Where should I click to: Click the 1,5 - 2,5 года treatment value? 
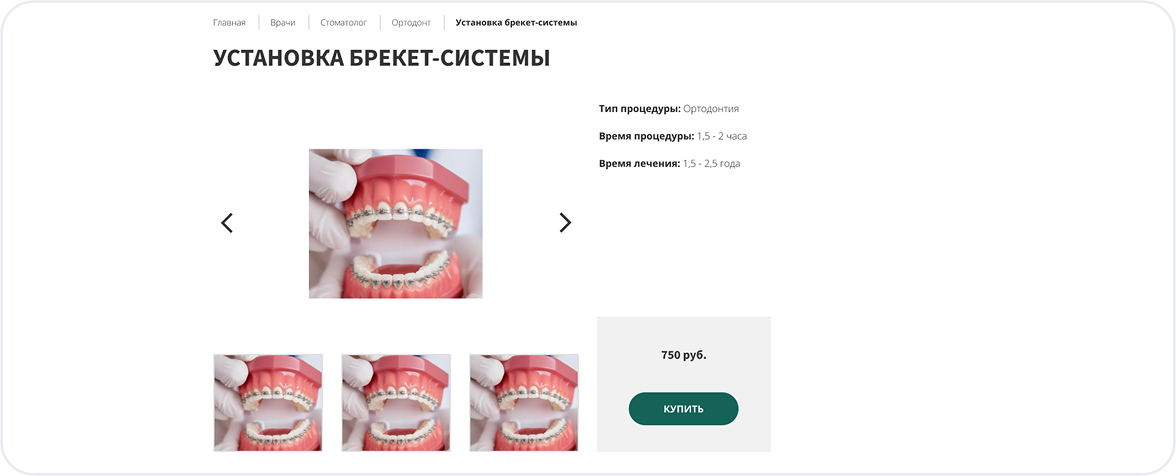pos(712,163)
